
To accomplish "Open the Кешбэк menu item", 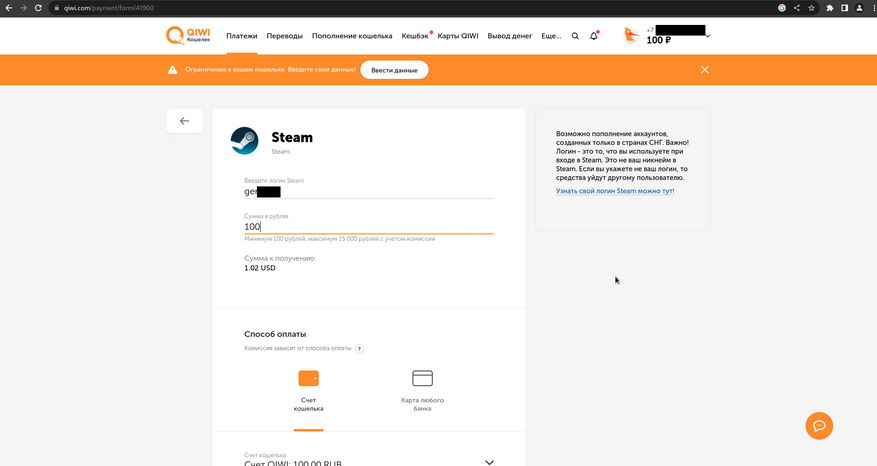I will (415, 36).
